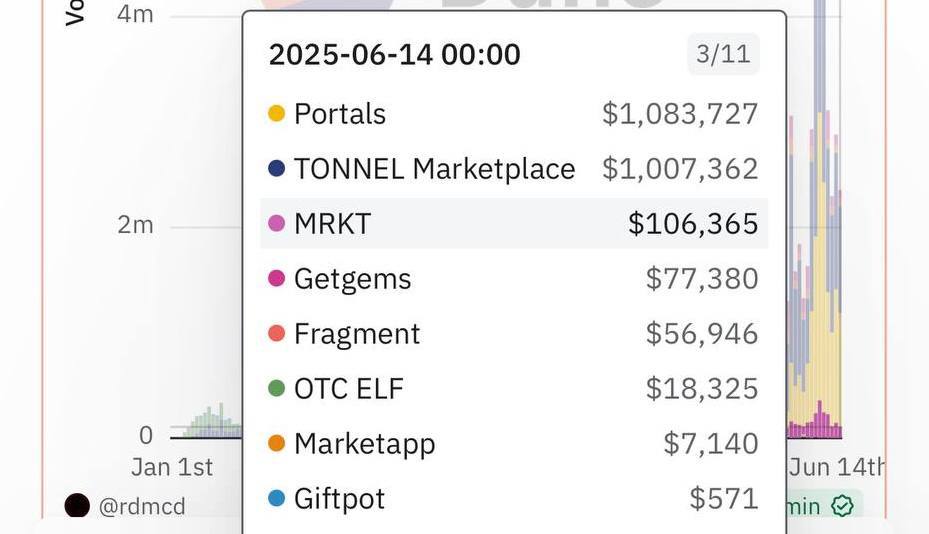Image resolution: width=929 pixels, height=534 pixels.
Task: Select the highlighted MRKT row
Action: pos(514,223)
